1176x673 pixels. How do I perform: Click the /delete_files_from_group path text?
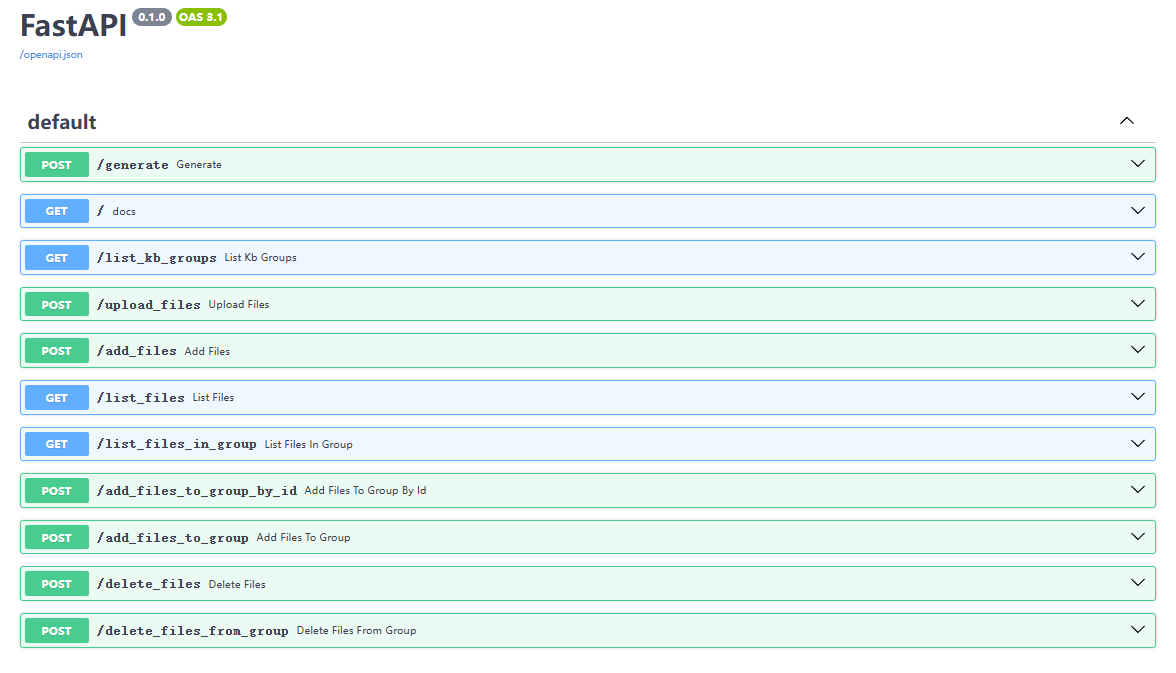193,630
